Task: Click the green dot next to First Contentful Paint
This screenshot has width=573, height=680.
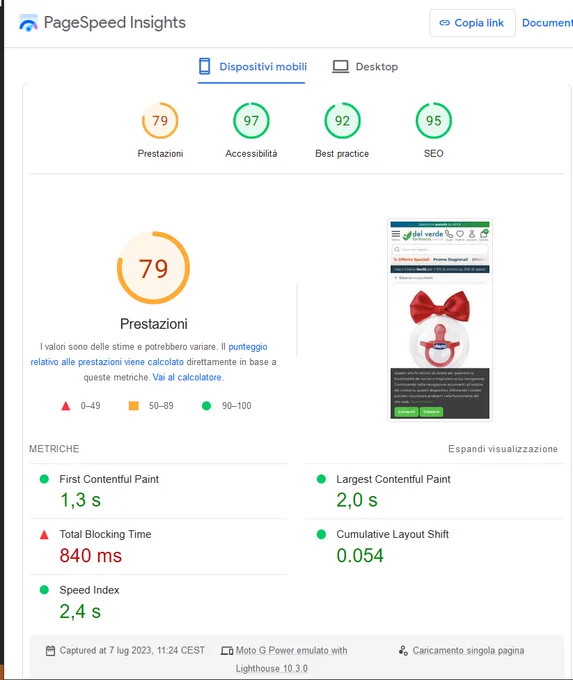Action: pos(44,479)
